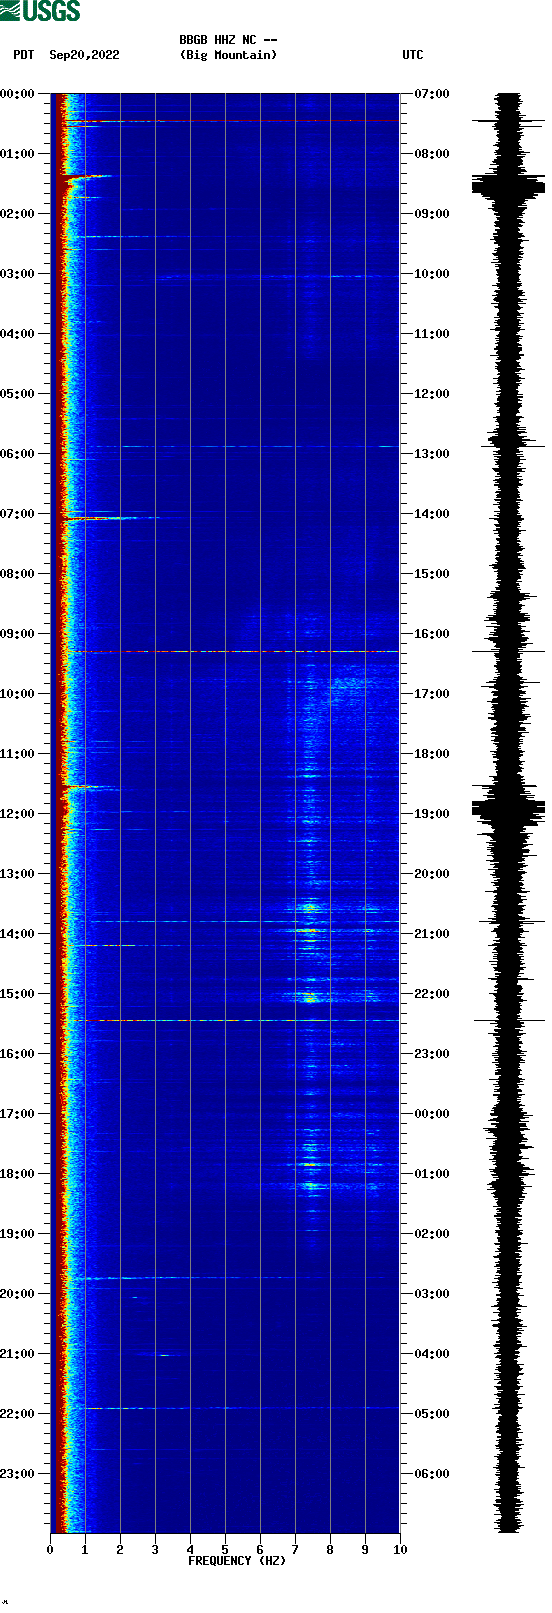
Task: Click the frequency tick label '8'
Action: [330, 1550]
